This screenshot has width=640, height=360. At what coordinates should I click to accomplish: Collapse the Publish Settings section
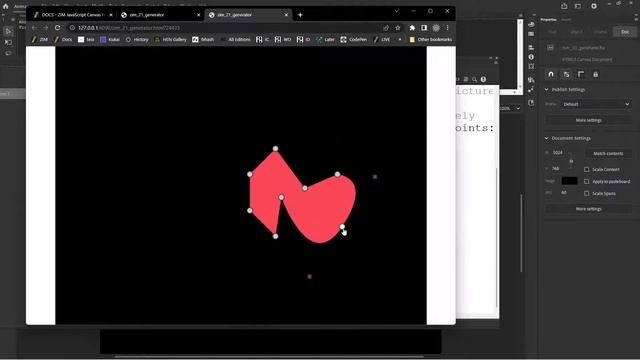click(x=547, y=89)
